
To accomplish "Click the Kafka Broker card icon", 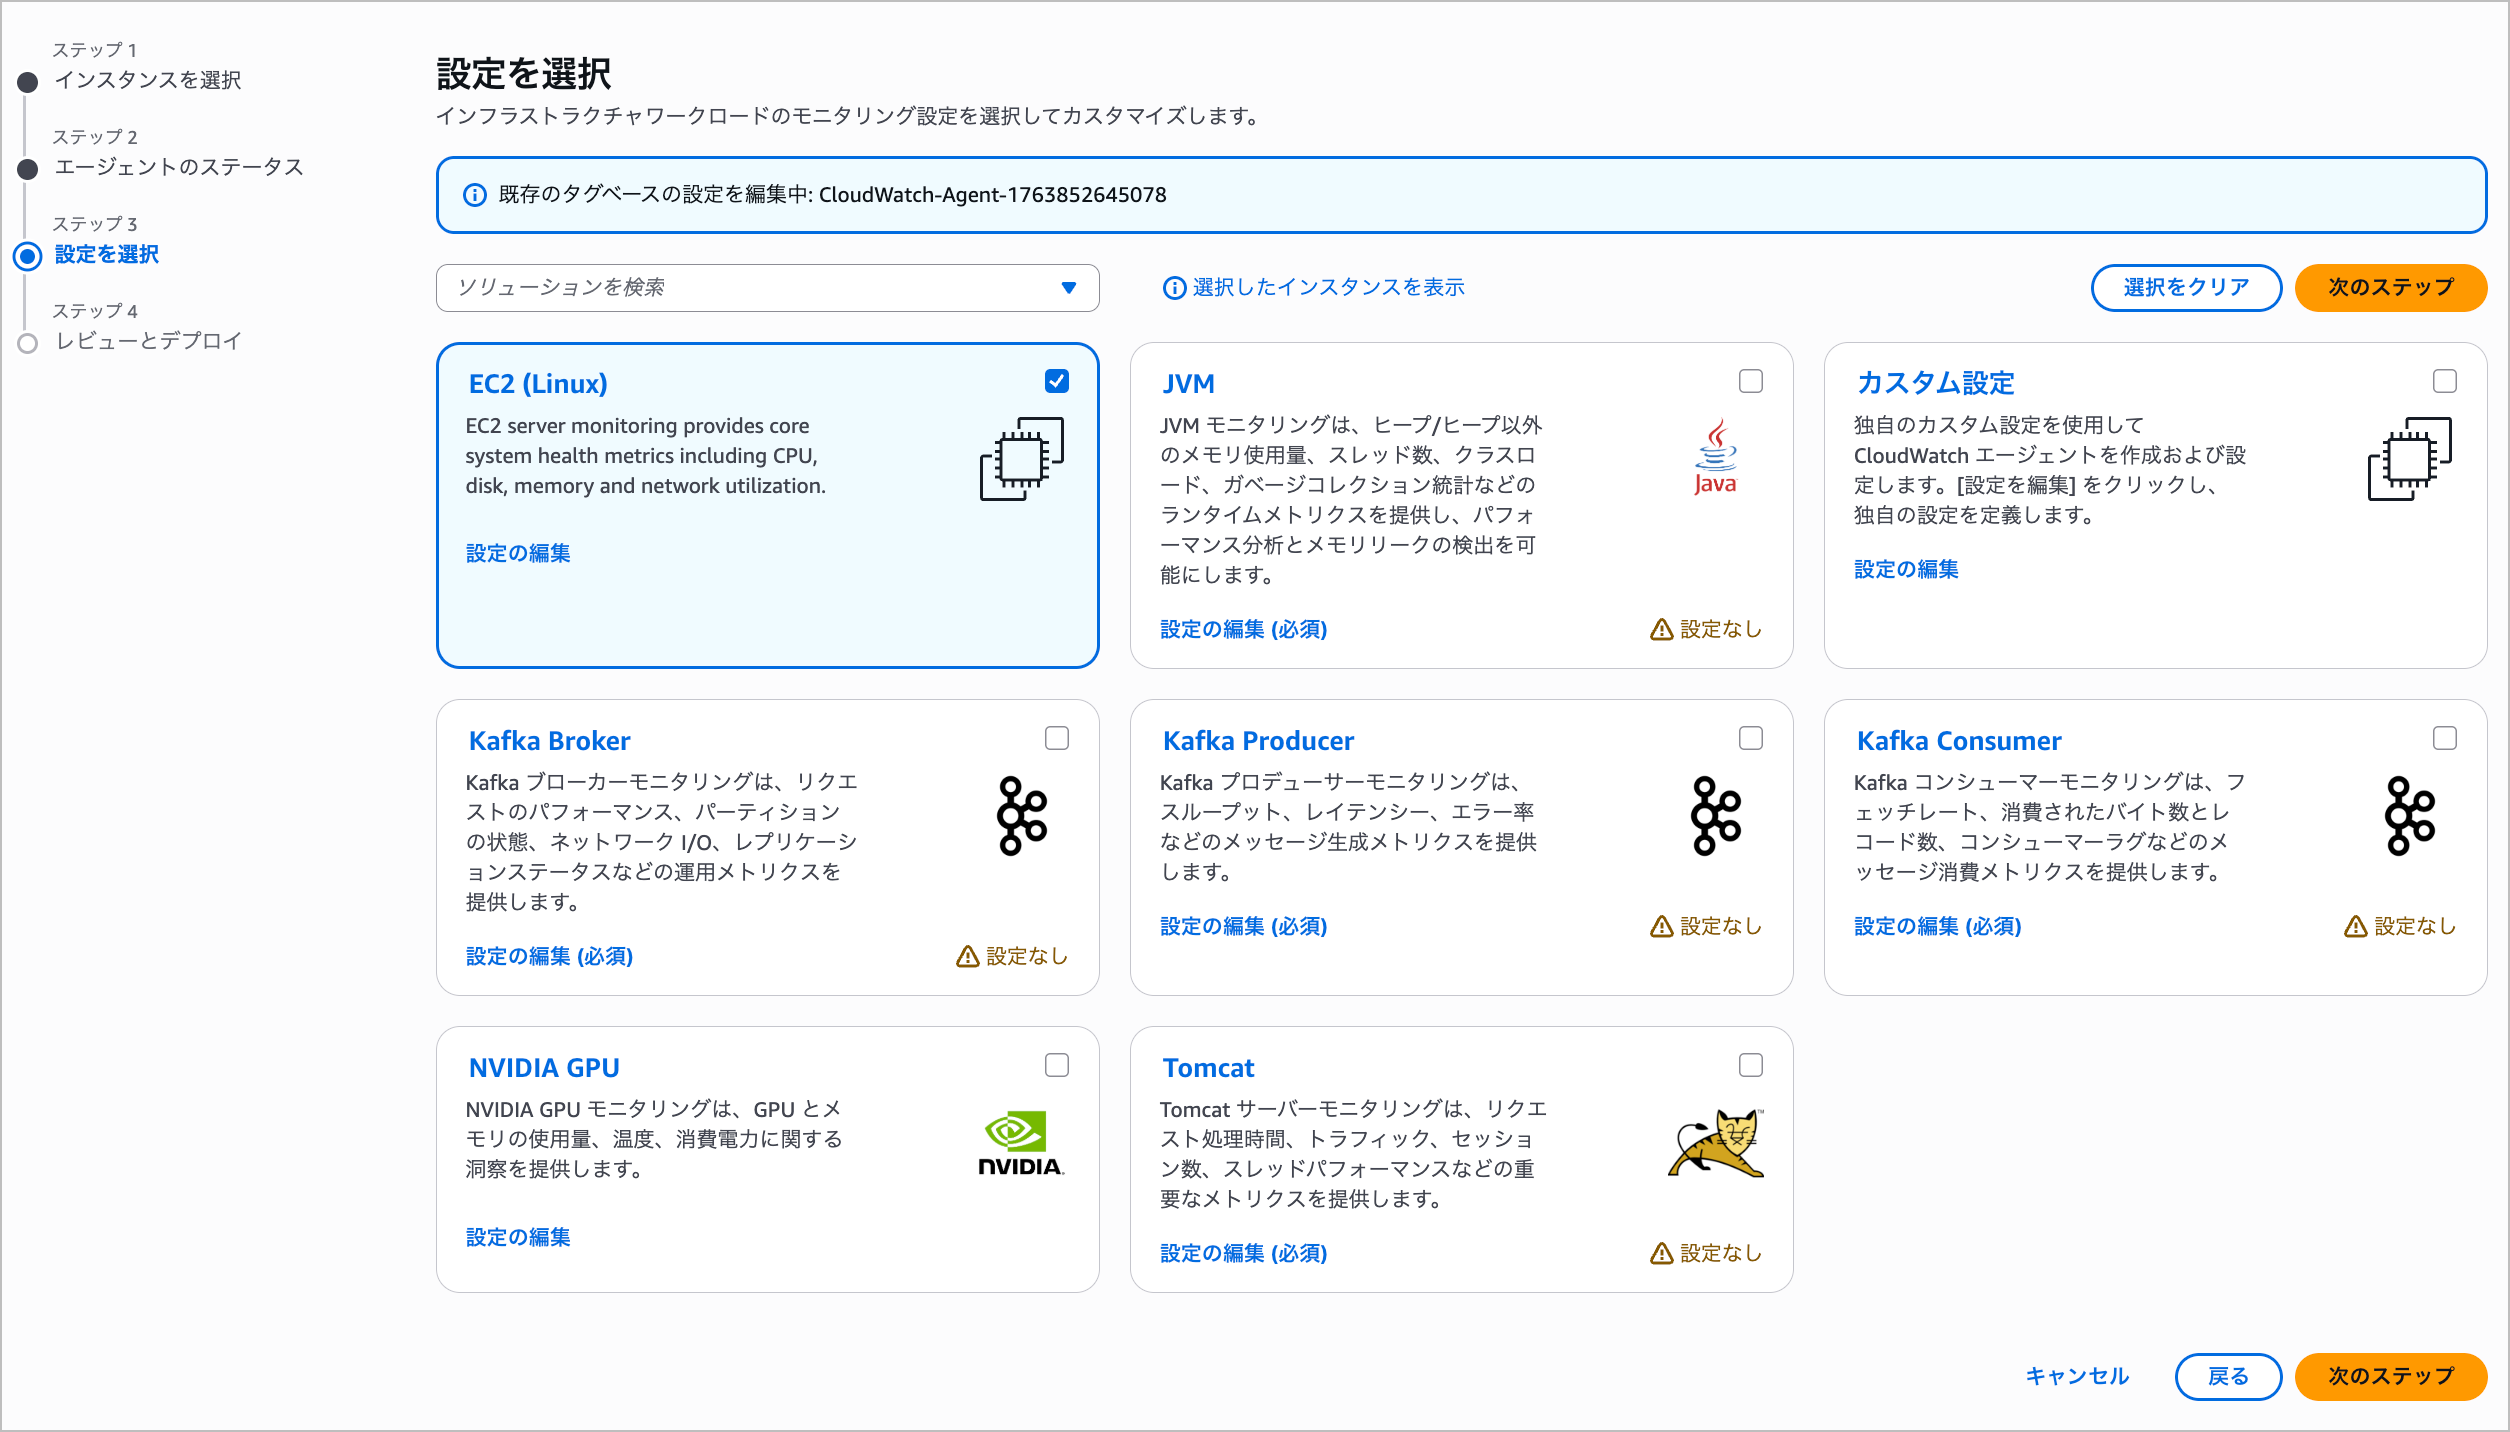I will [x=1021, y=815].
